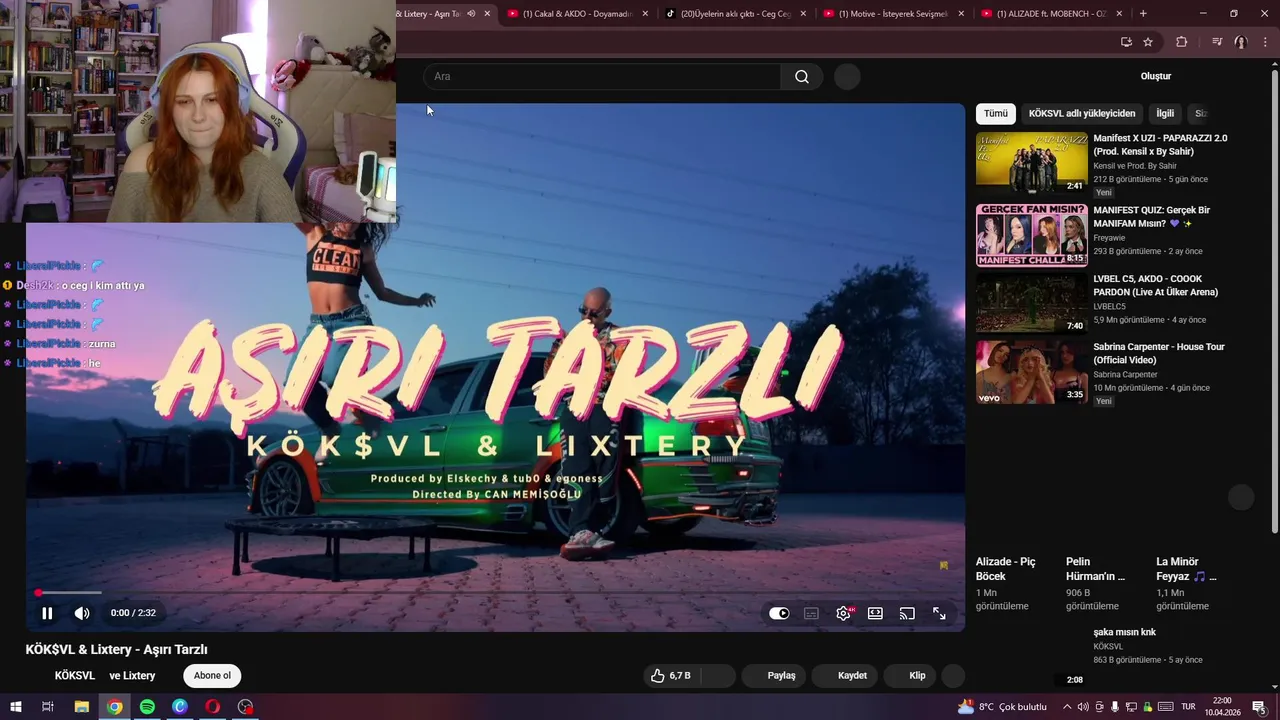Open the şaka mısın knk video
The width and height of the screenshot is (1280, 720).
pos(1124,632)
